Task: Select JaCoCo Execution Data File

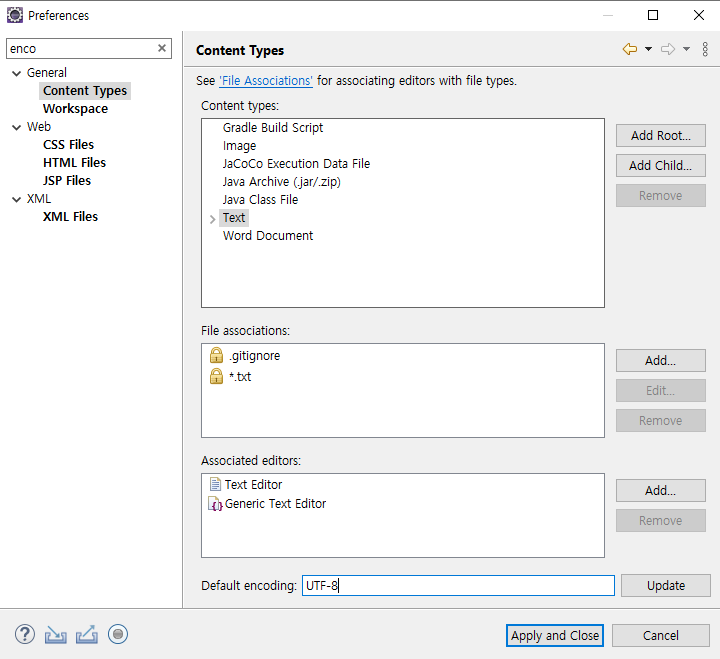Action: coord(296,163)
